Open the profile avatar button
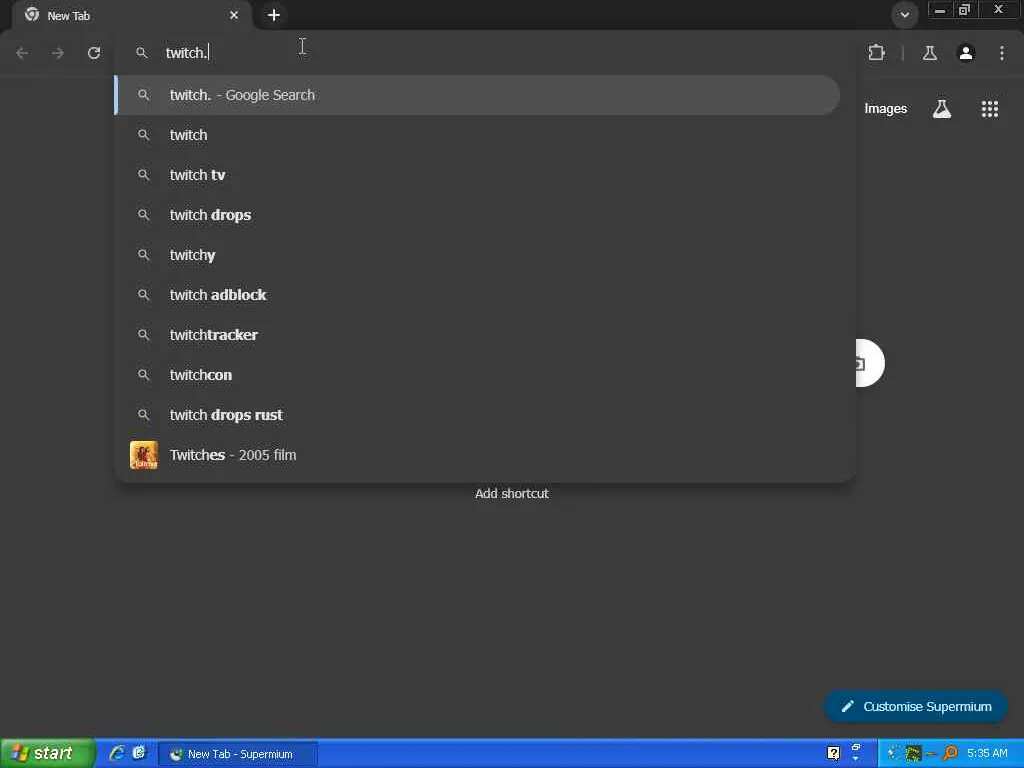 pyautogui.click(x=966, y=53)
